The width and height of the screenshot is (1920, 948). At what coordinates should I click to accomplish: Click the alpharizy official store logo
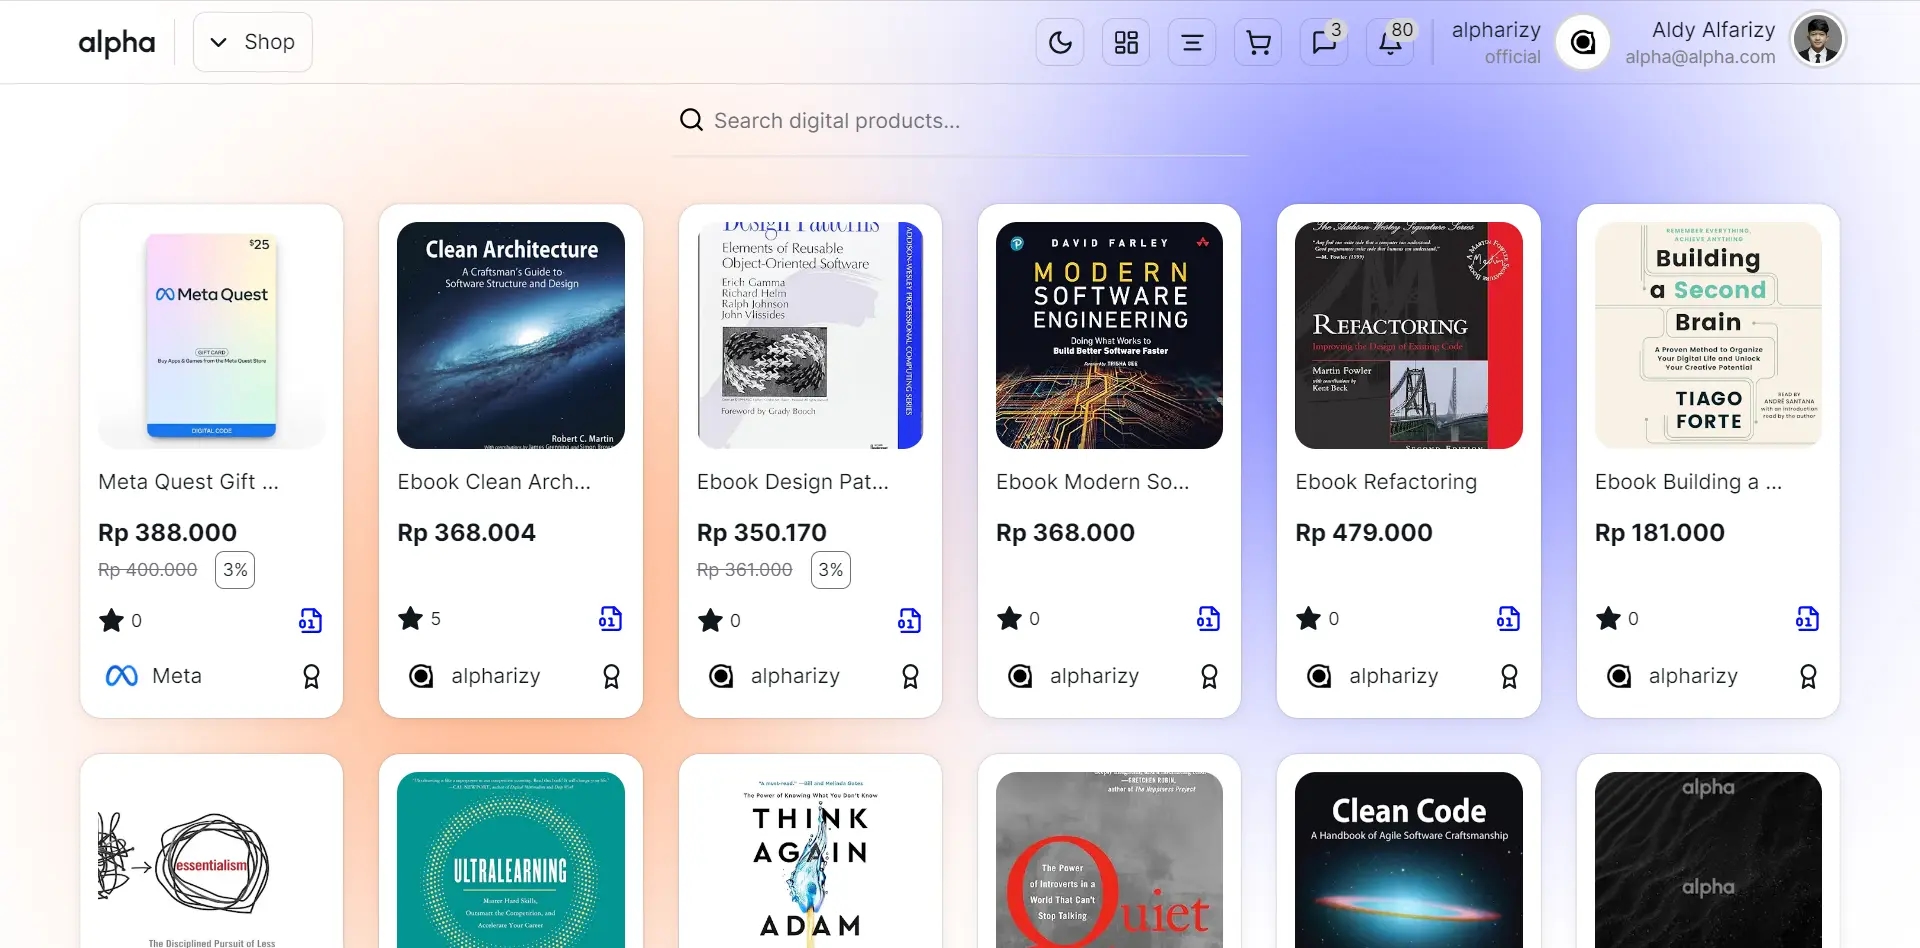tap(1583, 42)
